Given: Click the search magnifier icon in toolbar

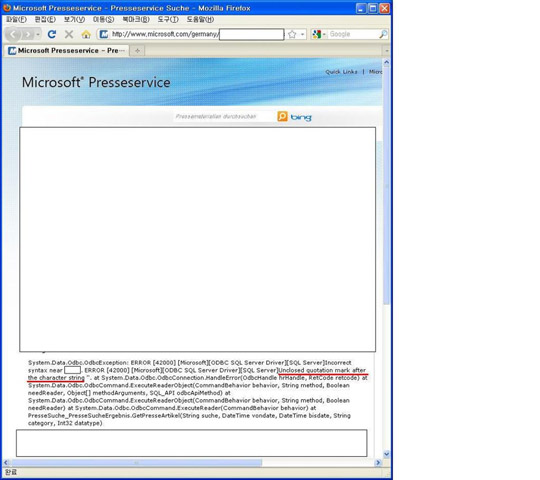Looking at the screenshot, I should 383,34.
